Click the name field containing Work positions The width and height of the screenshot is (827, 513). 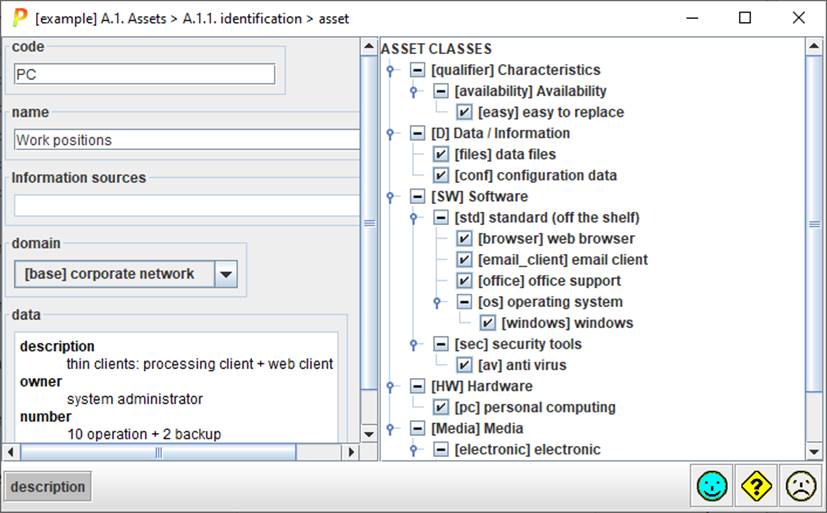(186, 140)
